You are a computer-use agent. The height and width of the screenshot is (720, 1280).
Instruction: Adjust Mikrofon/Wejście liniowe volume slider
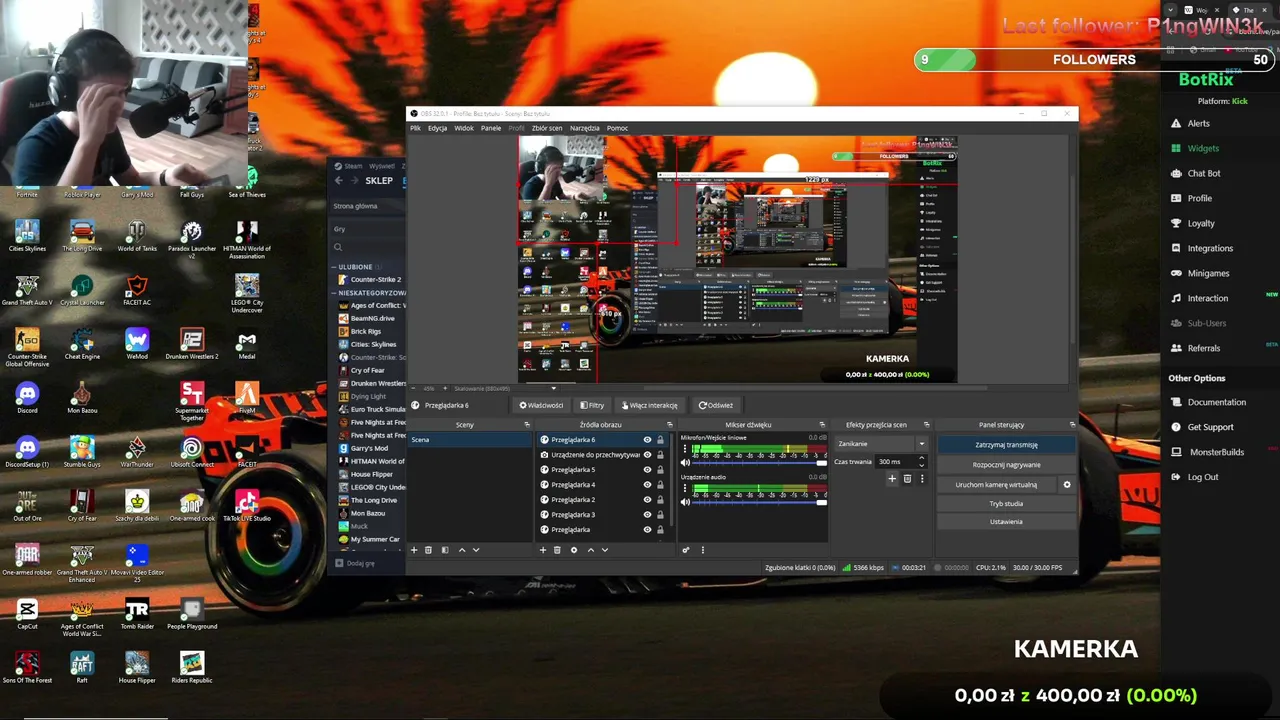click(760, 463)
